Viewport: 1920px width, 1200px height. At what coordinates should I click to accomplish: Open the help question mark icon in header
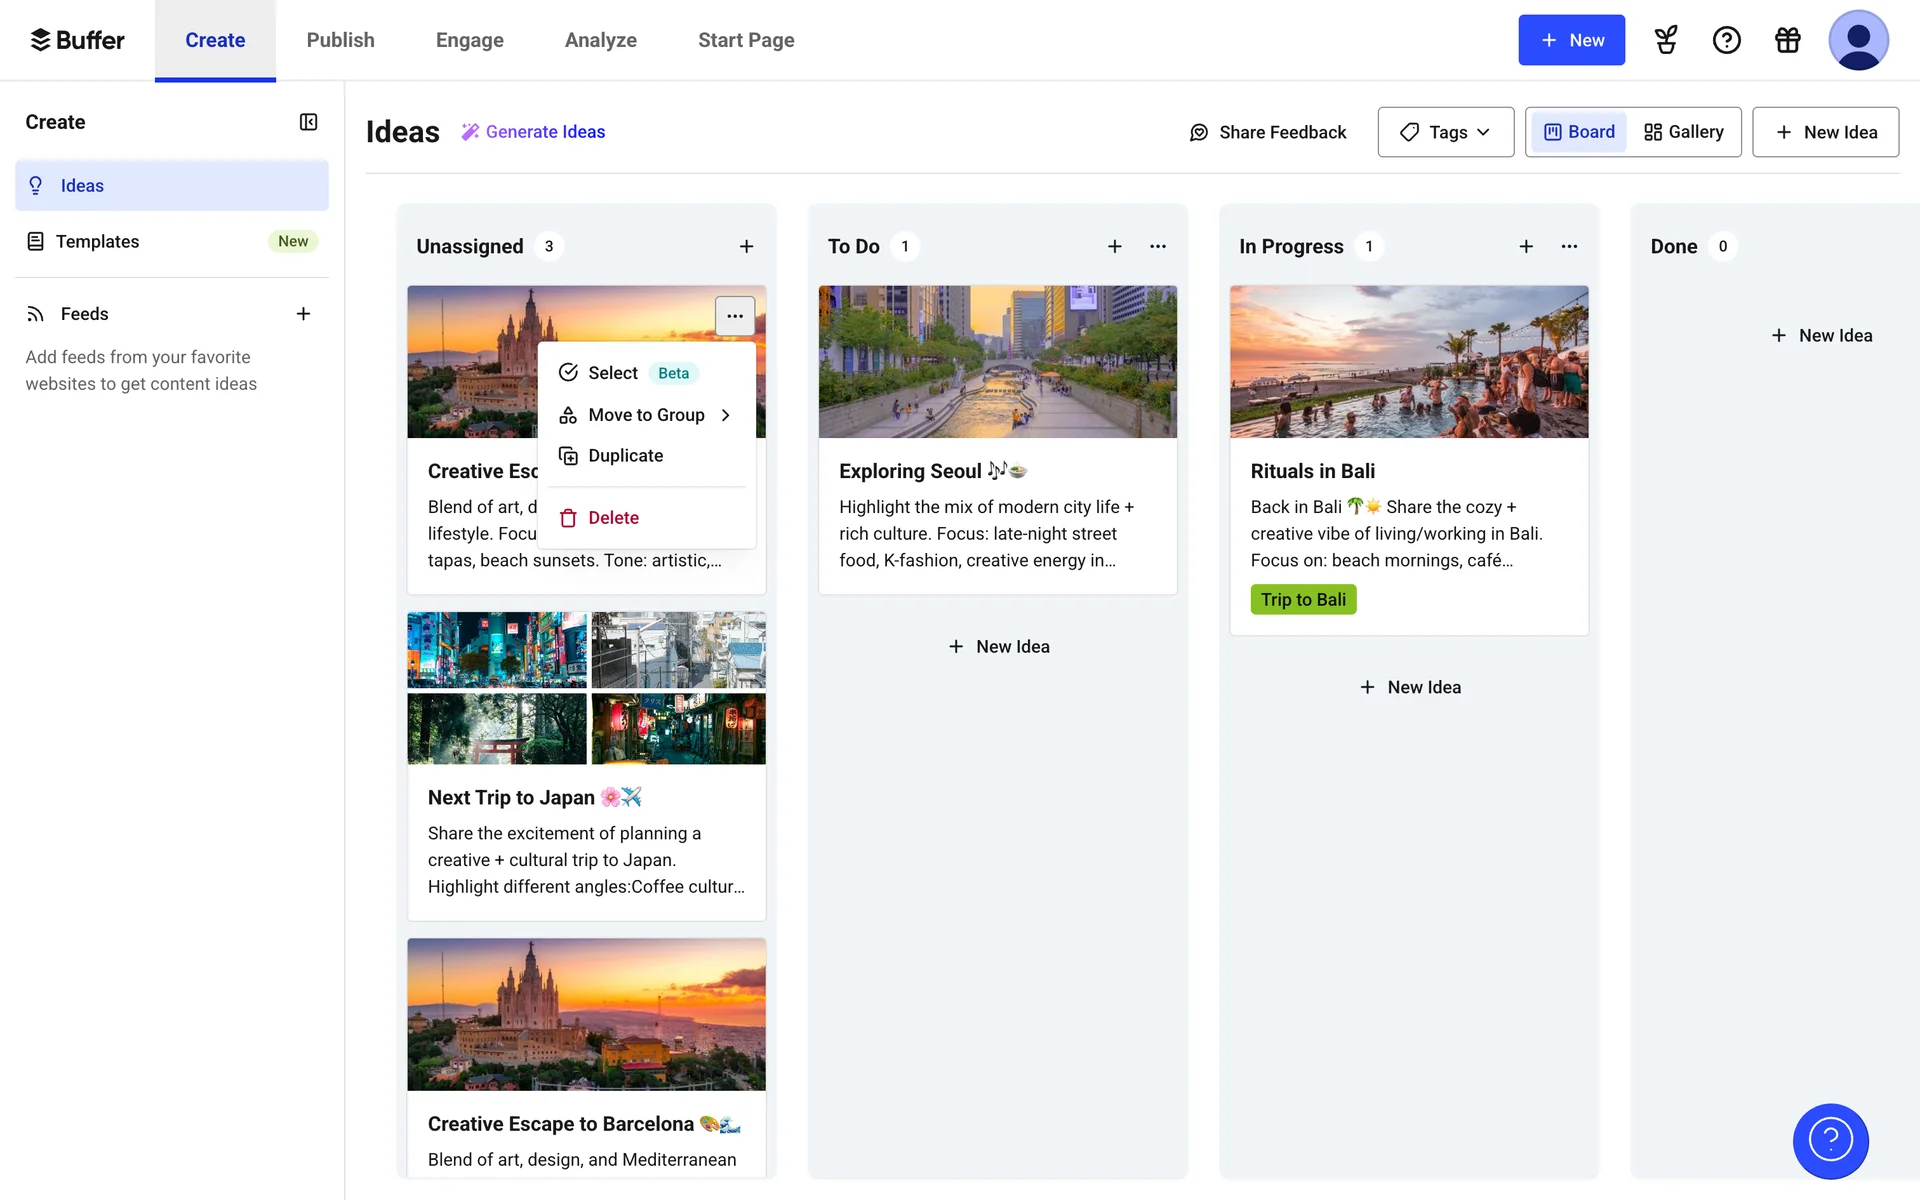click(1726, 40)
